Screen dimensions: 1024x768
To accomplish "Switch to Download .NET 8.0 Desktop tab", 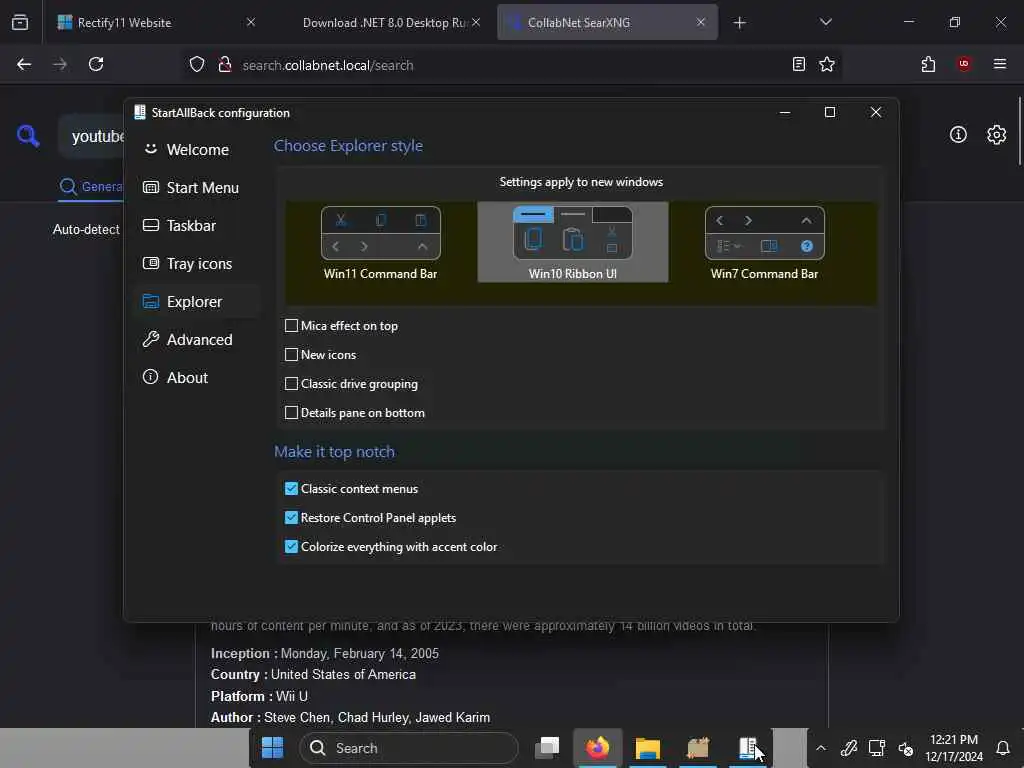I will (x=385, y=22).
